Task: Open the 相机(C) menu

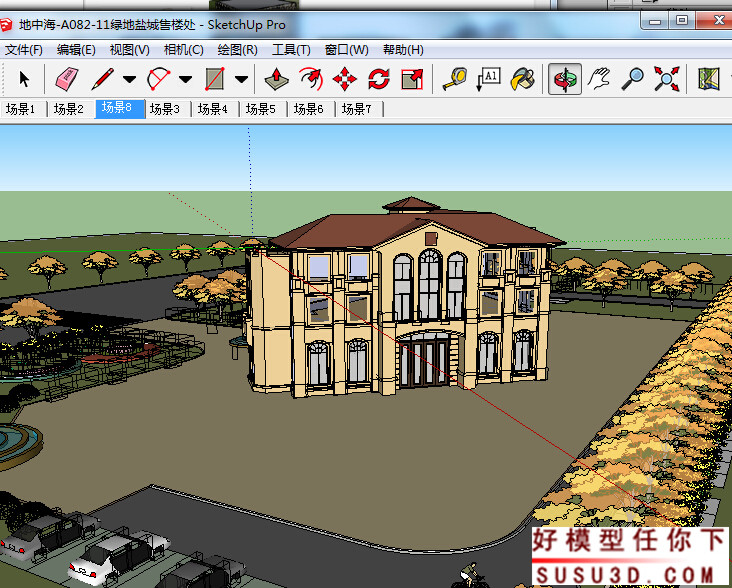Action: pos(183,50)
